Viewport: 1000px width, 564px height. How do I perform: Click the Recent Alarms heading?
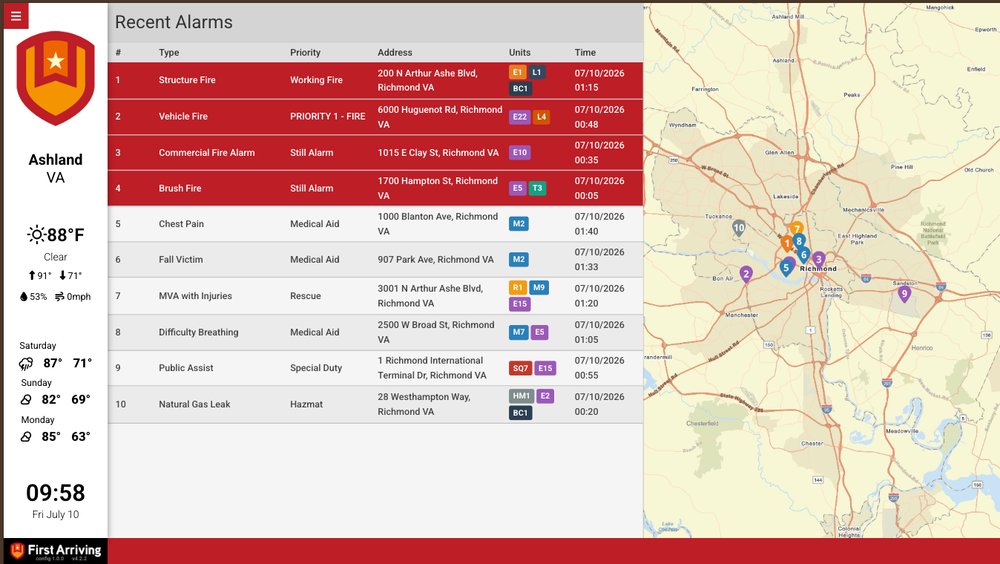coord(173,22)
